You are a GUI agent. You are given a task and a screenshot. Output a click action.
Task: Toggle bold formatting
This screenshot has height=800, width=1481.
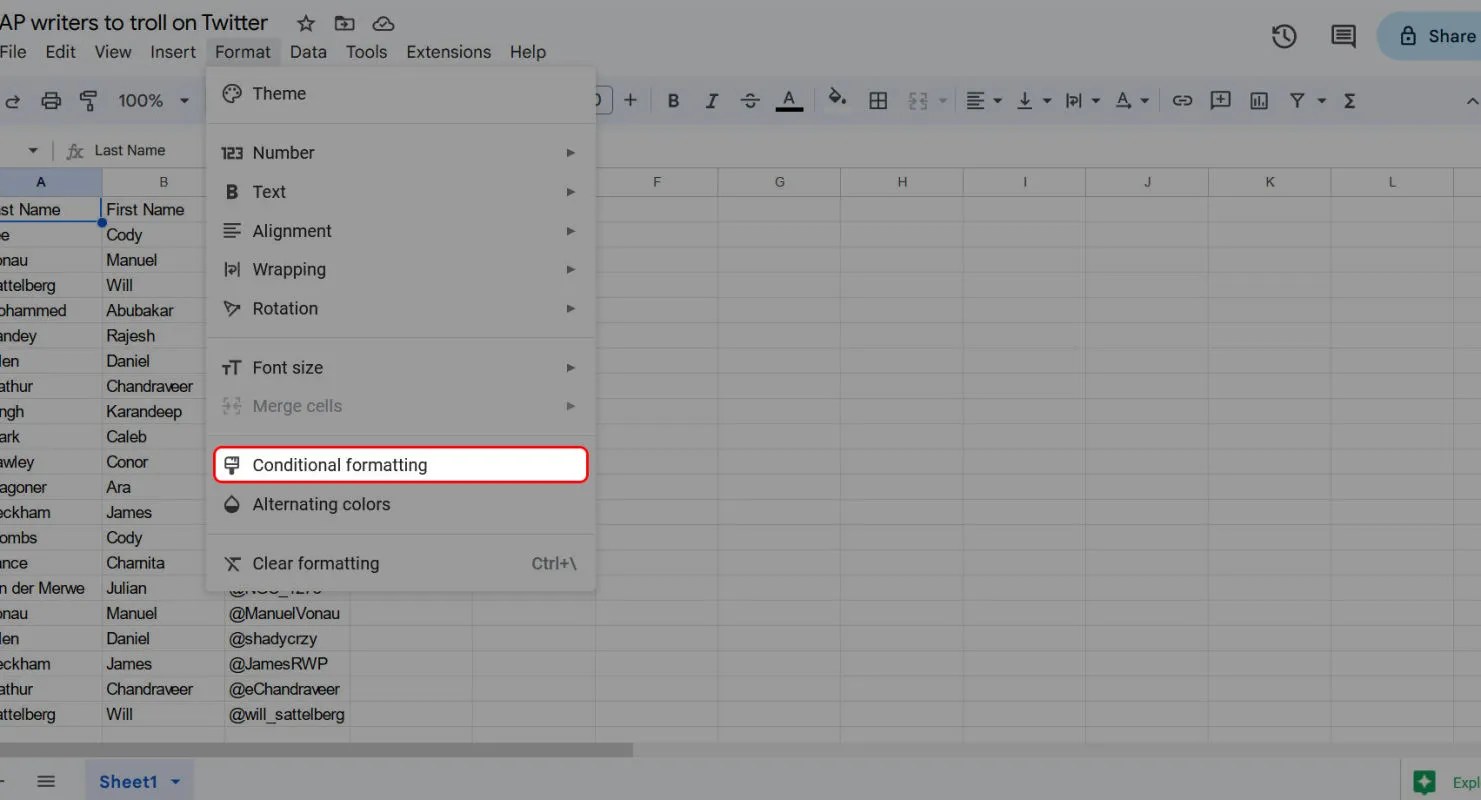coord(673,100)
